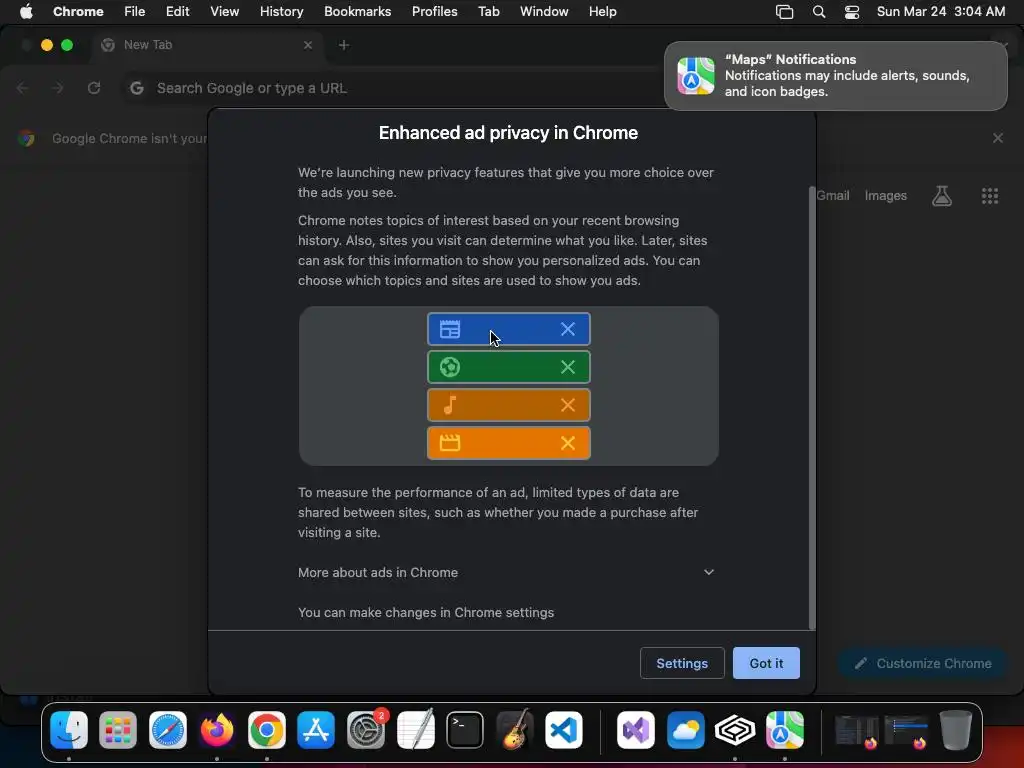Screen dimensions: 1024x768
Task: Remove the music note topic chip
Action: [x=568, y=405]
